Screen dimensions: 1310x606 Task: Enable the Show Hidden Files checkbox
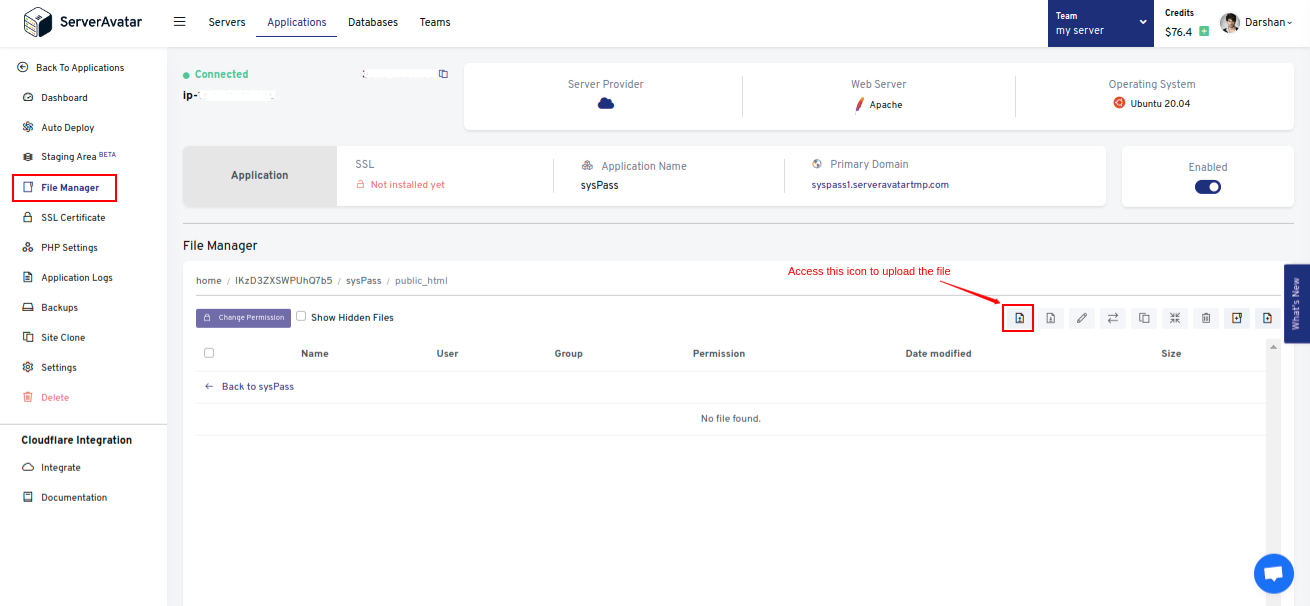(300, 316)
